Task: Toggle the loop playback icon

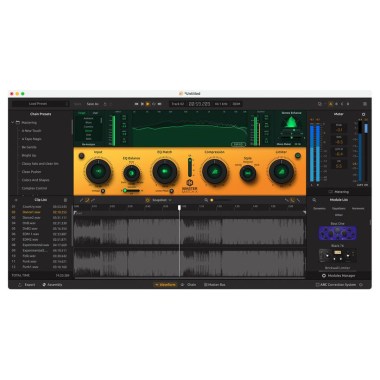Action: pos(154,104)
